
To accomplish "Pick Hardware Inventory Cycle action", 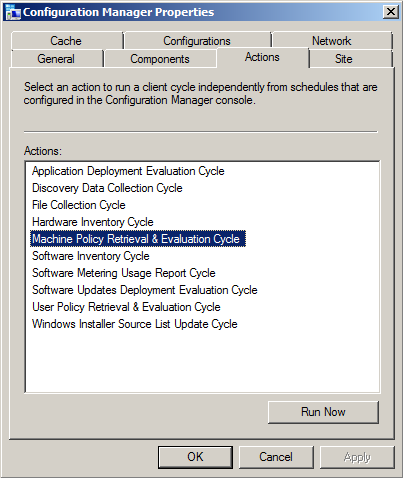I will pyautogui.click(x=93, y=222).
